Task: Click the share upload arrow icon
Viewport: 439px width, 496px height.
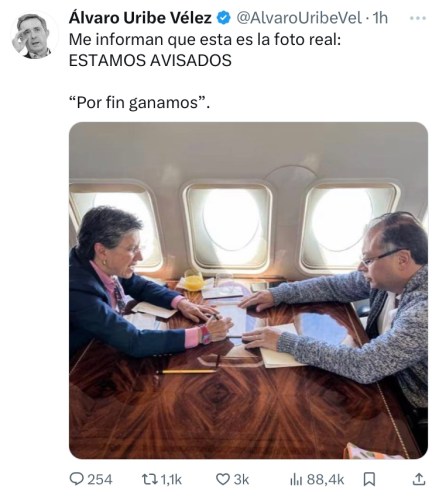Action: [419, 479]
